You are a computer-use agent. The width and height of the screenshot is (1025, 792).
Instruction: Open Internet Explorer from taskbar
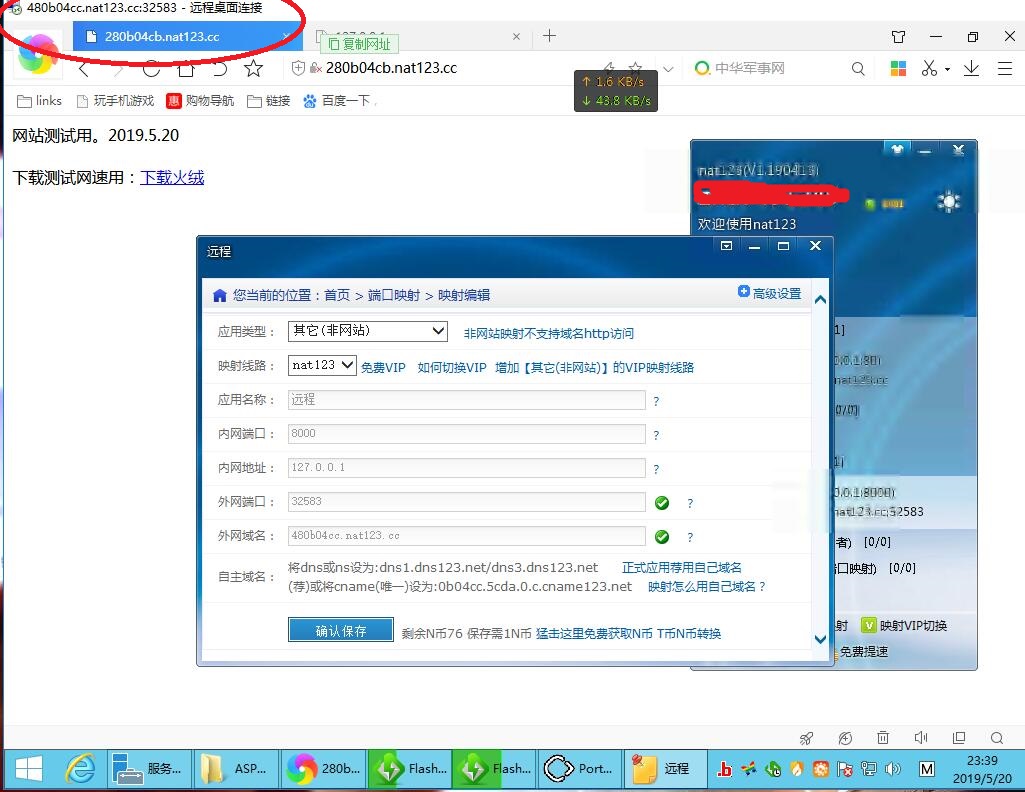80,768
